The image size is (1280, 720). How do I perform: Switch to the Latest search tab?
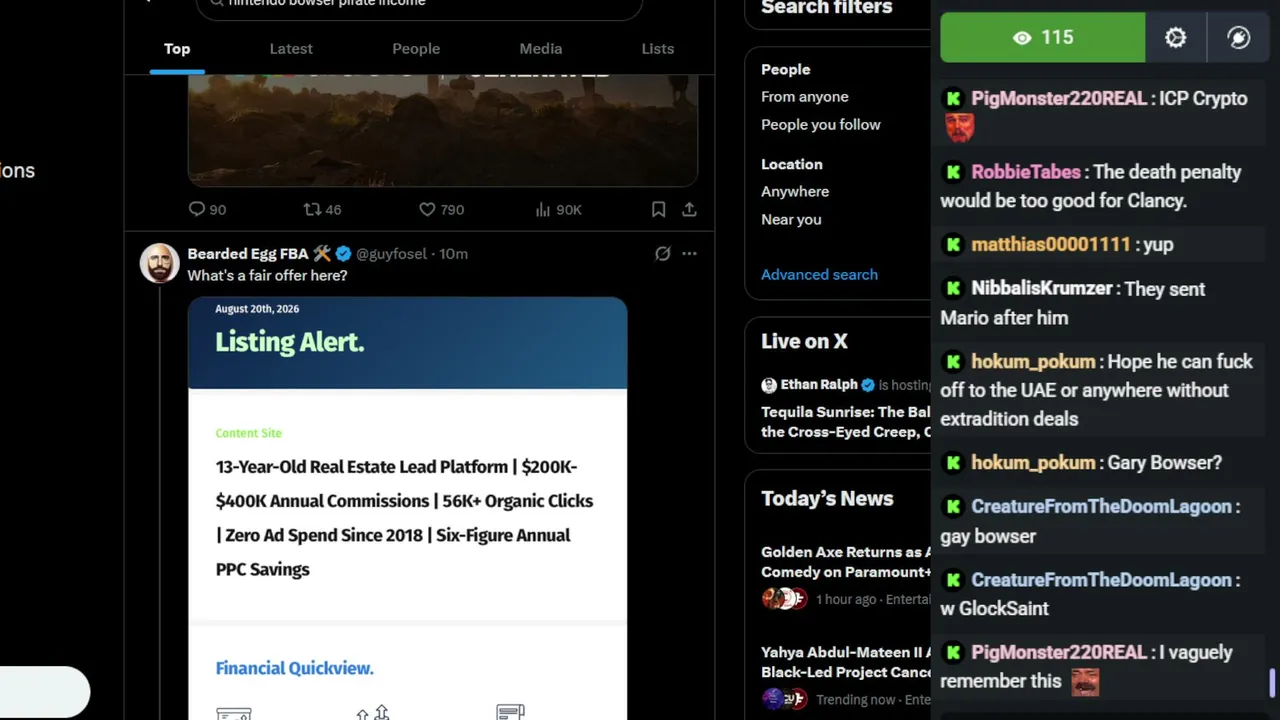click(x=291, y=49)
